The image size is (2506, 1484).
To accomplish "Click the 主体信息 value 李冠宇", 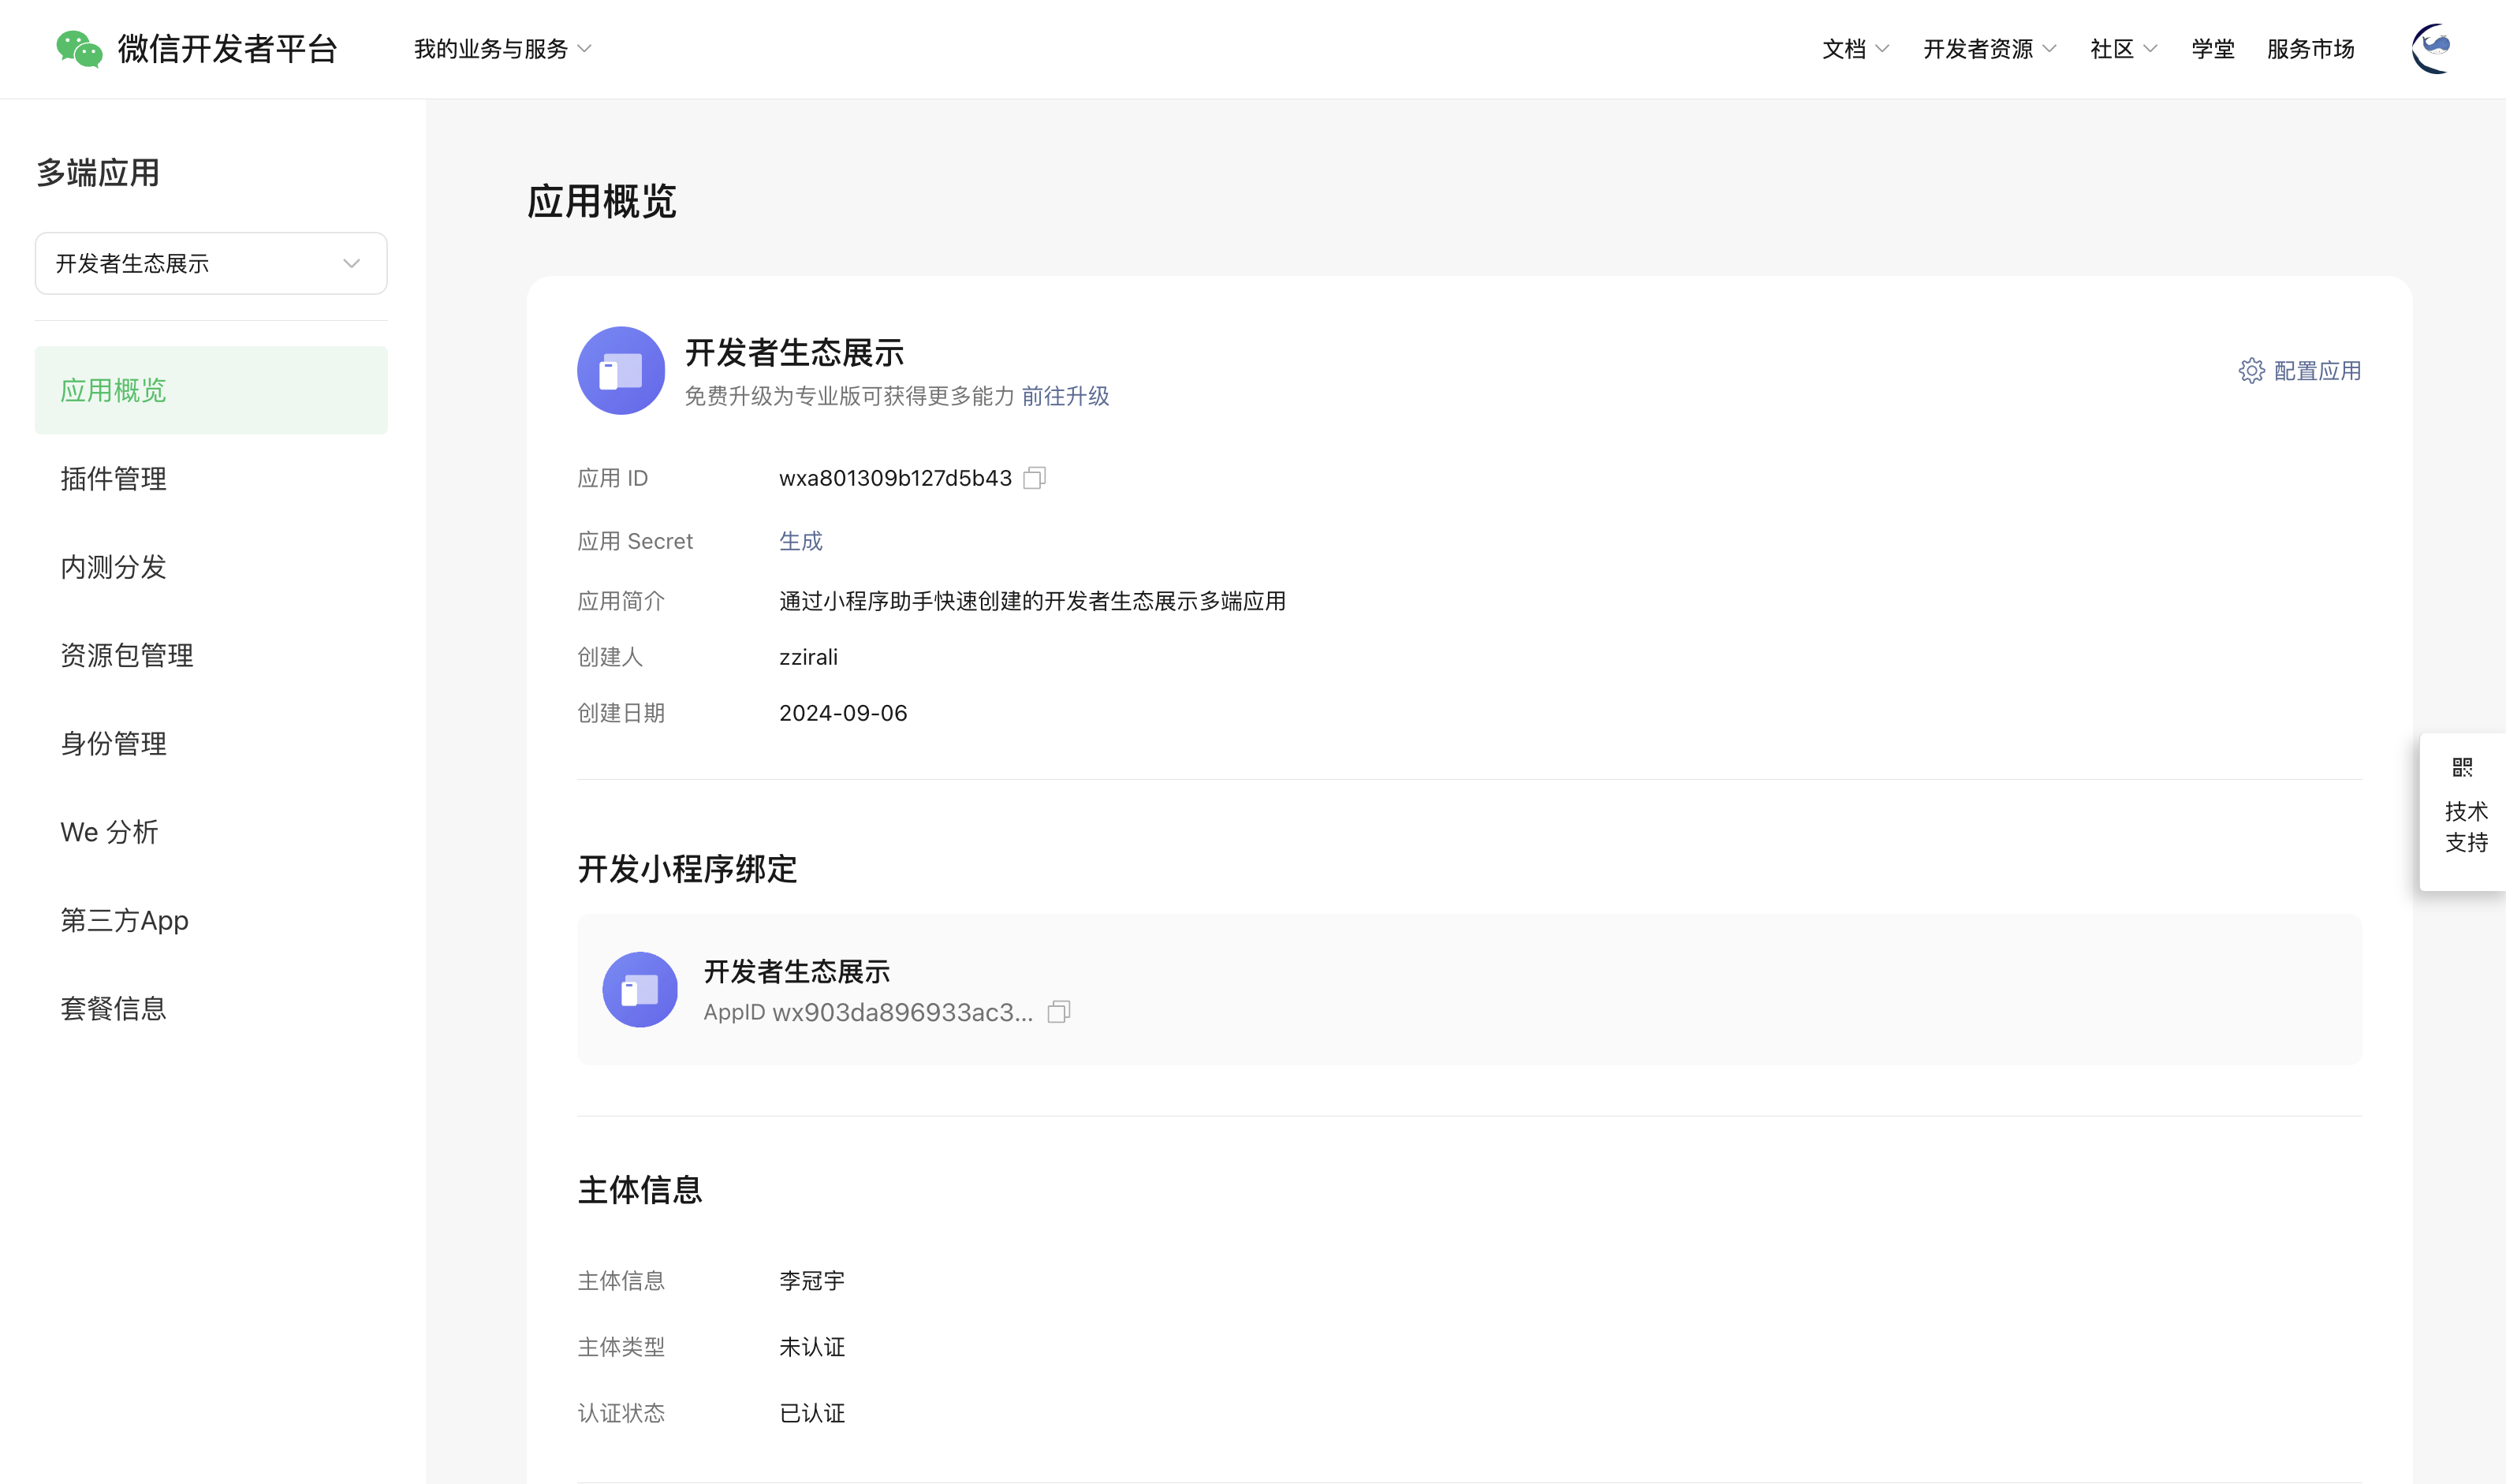I will tap(812, 1281).
